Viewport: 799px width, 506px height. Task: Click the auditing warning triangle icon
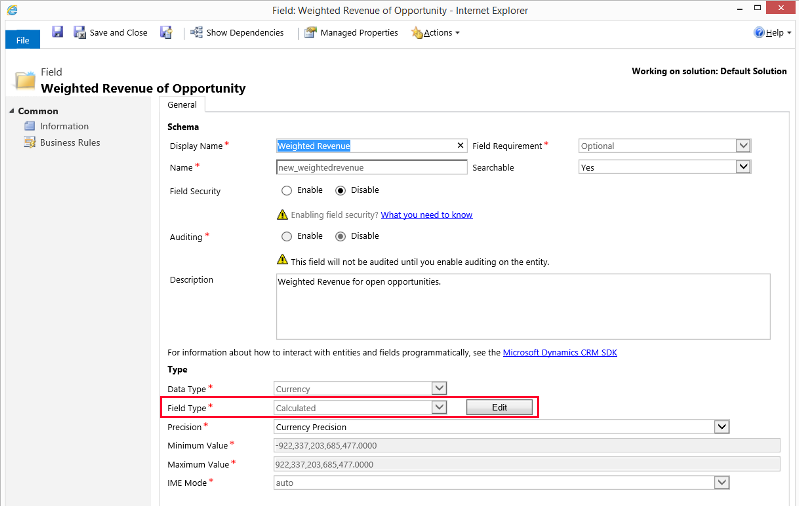[x=282, y=260]
